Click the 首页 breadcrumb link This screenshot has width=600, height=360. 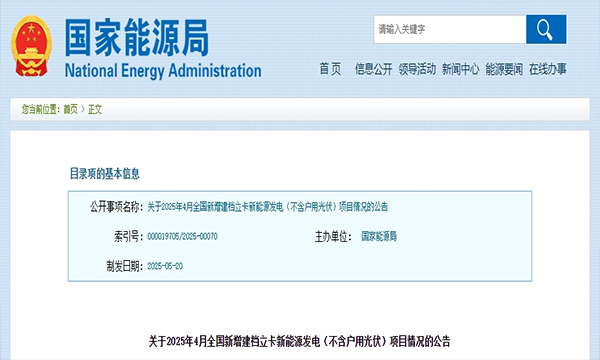[70, 109]
